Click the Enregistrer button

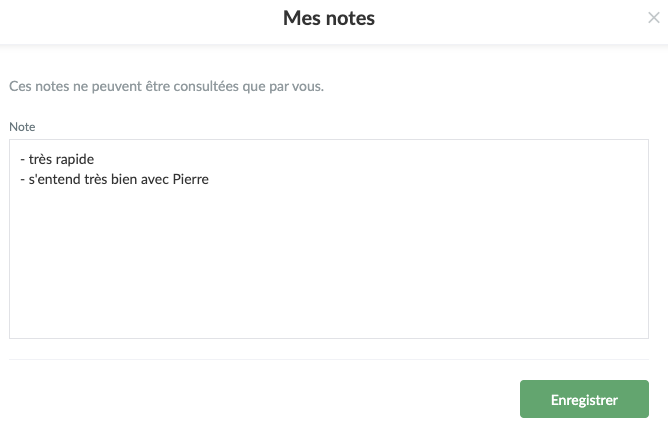[584, 399]
